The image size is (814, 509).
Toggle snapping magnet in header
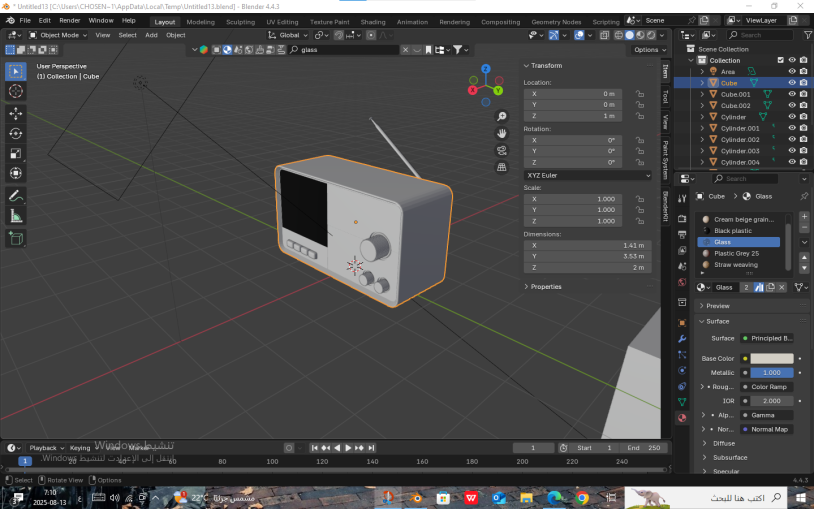[x=338, y=35]
